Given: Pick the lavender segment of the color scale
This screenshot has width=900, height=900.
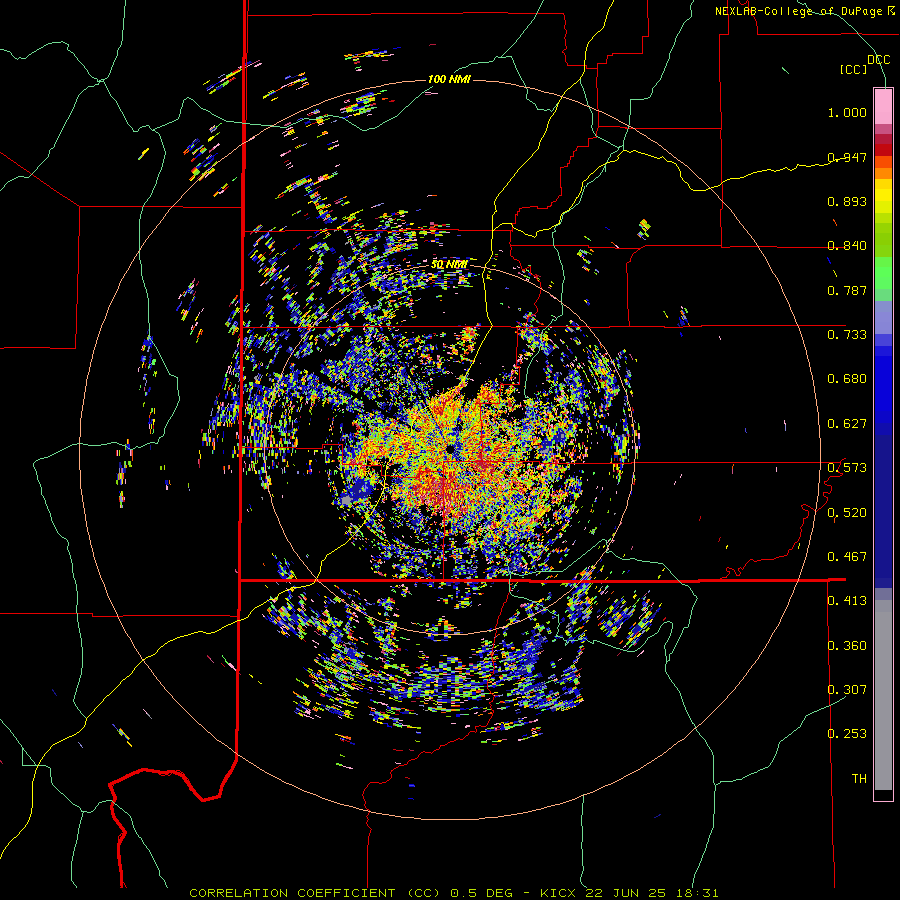Looking at the screenshot, I should pyautogui.click(x=883, y=317).
